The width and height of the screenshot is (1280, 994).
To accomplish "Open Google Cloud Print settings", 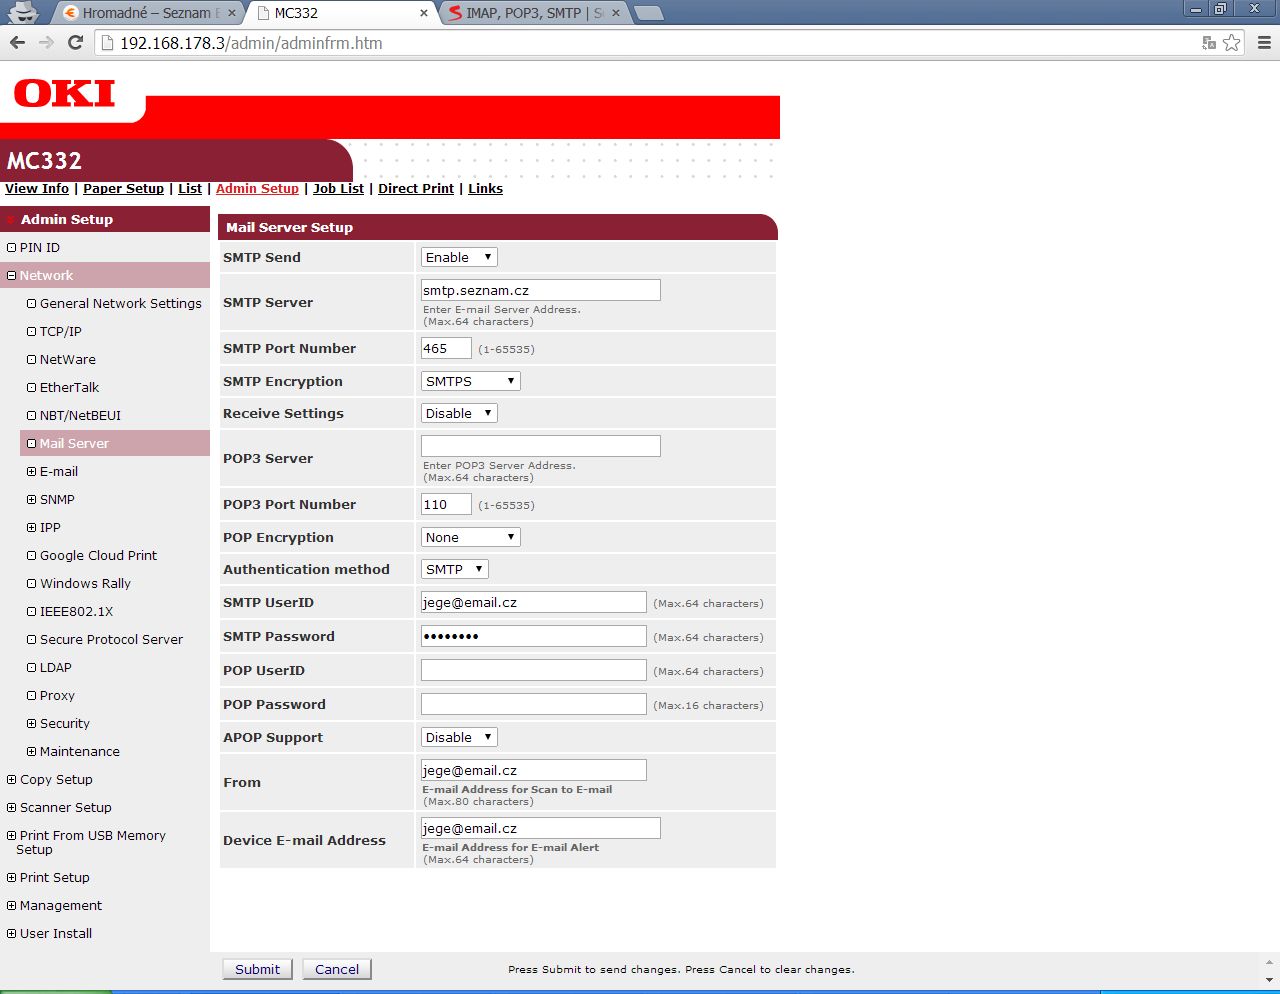I will pos(98,555).
